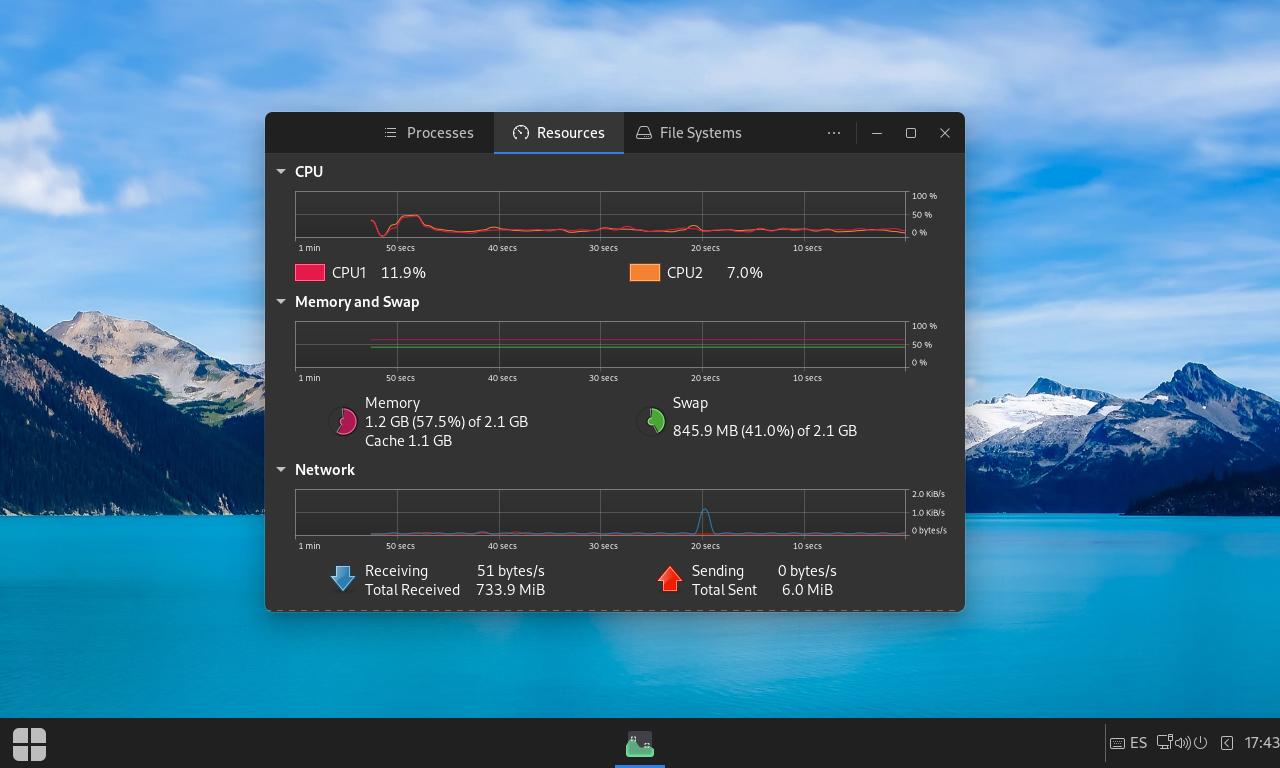The image size is (1280, 768).
Task: Click the Memory and Swap history graph
Action: pyautogui.click(x=601, y=345)
